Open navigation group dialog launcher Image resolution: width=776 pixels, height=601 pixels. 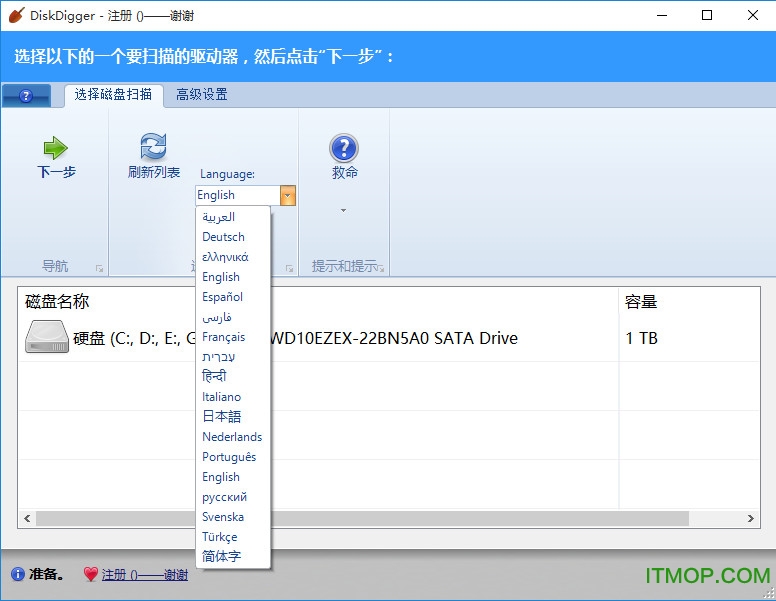pos(99,268)
